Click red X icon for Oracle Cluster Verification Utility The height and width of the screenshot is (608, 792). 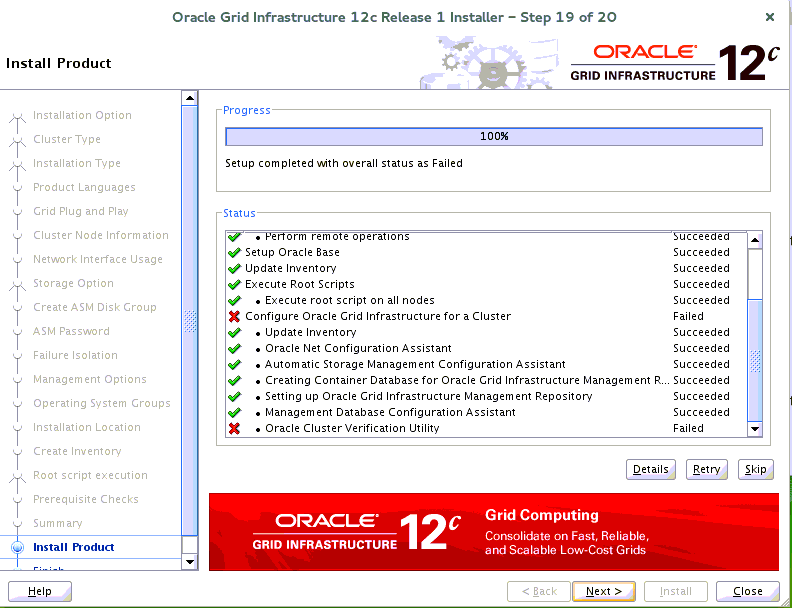[x=234, y=428]
